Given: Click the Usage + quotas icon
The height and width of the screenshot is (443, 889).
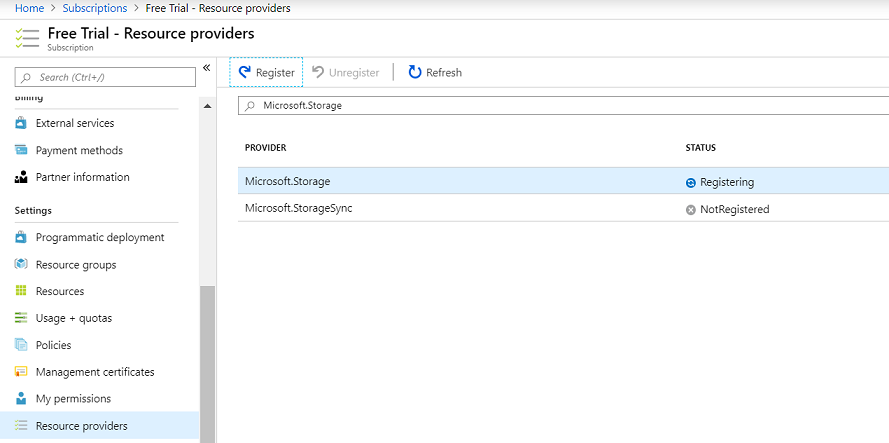Looking at the screenshot, I should [21, 318].
